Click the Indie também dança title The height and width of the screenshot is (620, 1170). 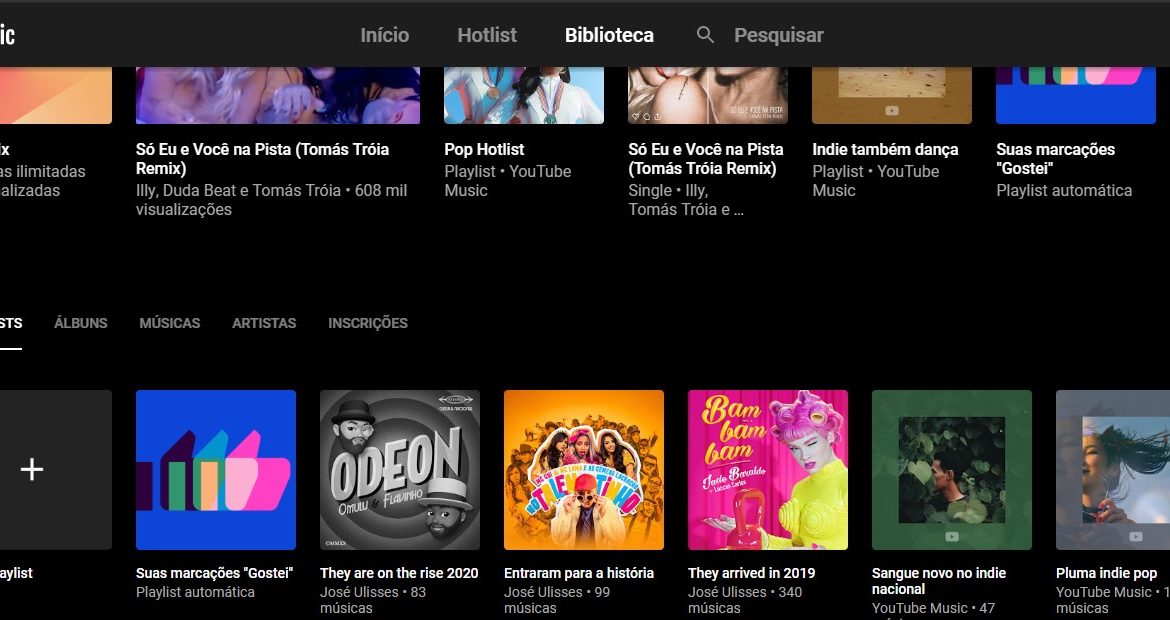(885, 149)
